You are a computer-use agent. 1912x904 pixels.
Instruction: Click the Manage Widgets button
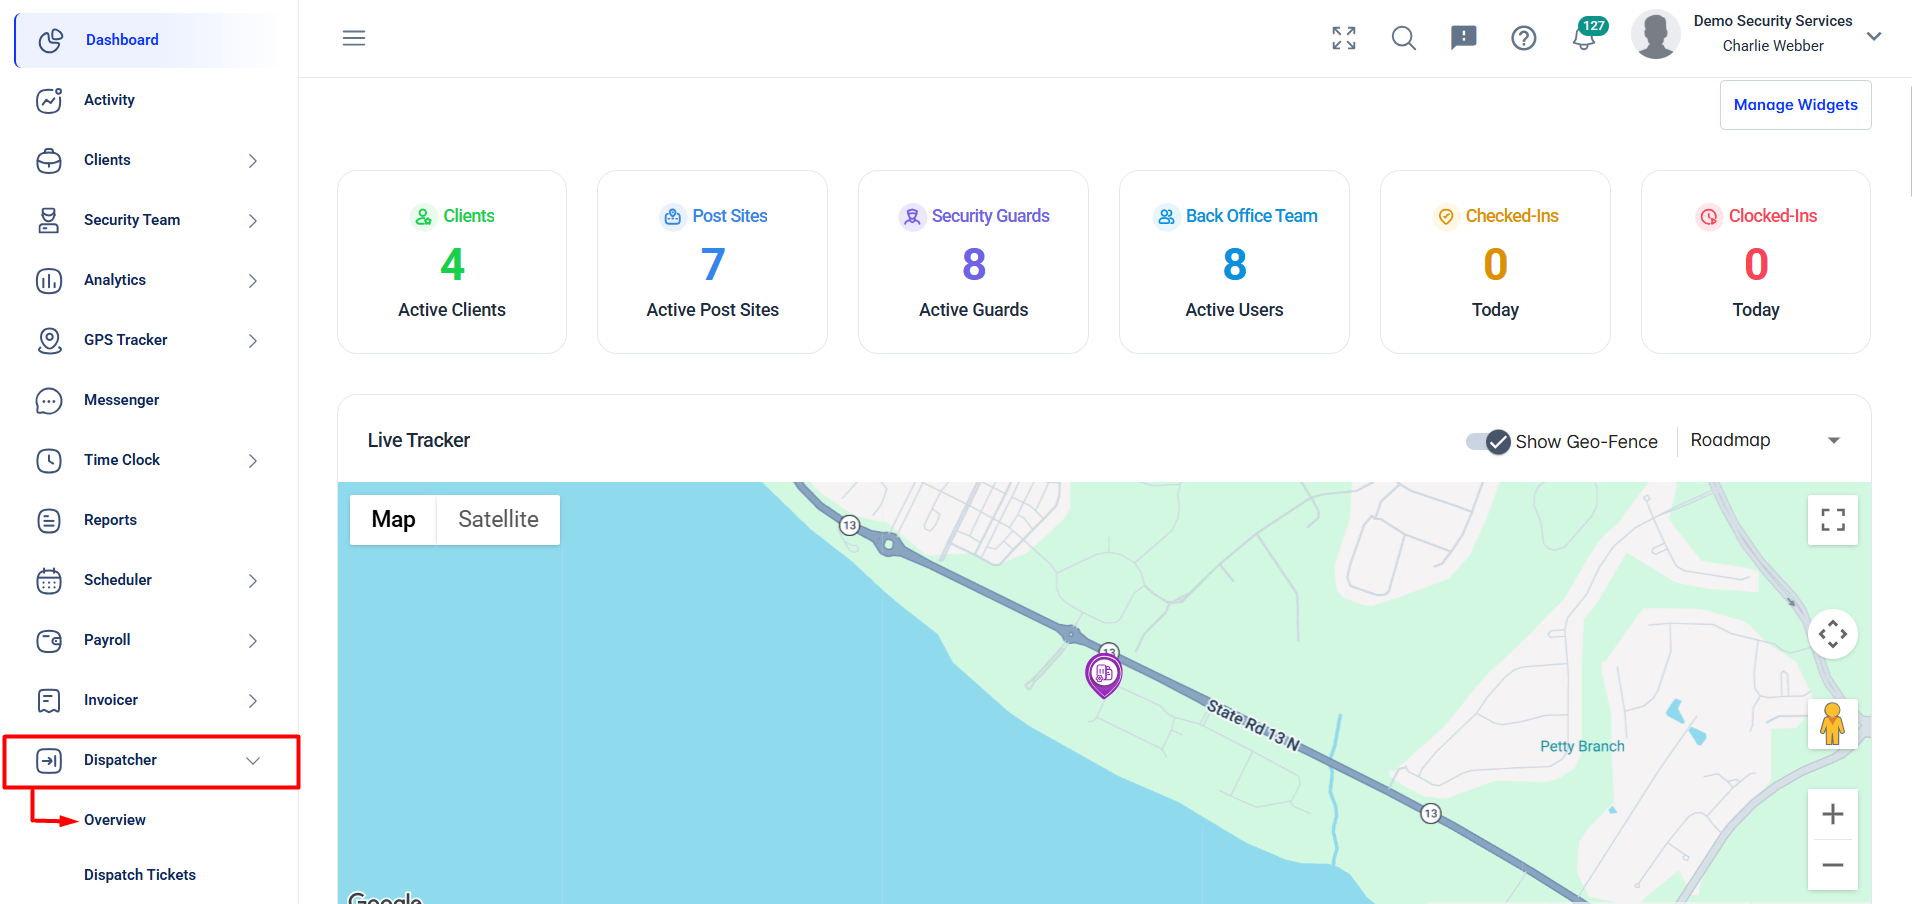tap(1795, 105)
